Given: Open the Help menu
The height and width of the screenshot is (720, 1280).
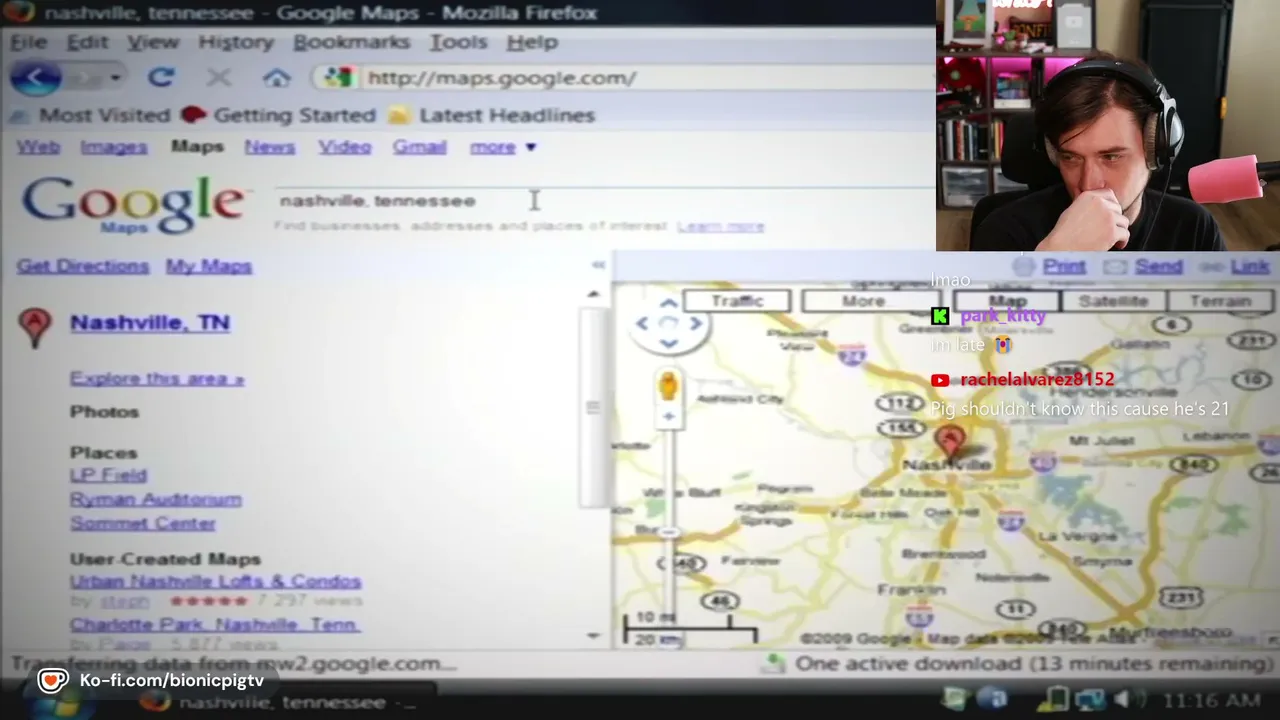Looking at the screenshot, I should 532,42.
